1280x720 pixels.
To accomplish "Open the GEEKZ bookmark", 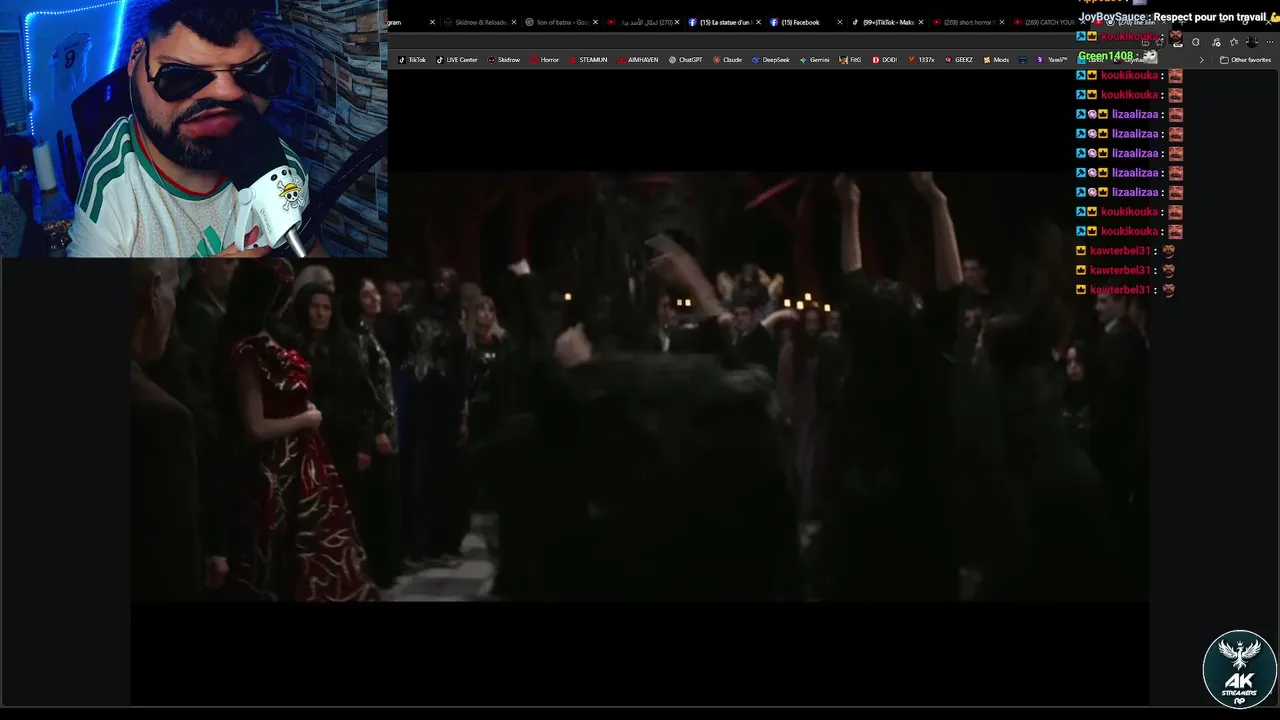I will 958,60.
